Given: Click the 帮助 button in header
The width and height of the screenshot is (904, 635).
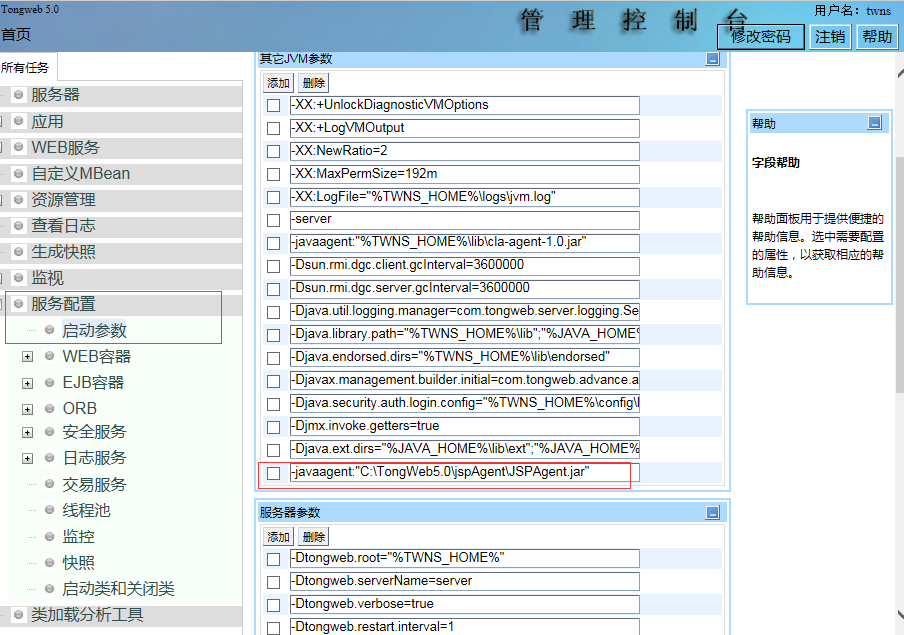Looking at the screenshot, I should (x=877, y=37).
